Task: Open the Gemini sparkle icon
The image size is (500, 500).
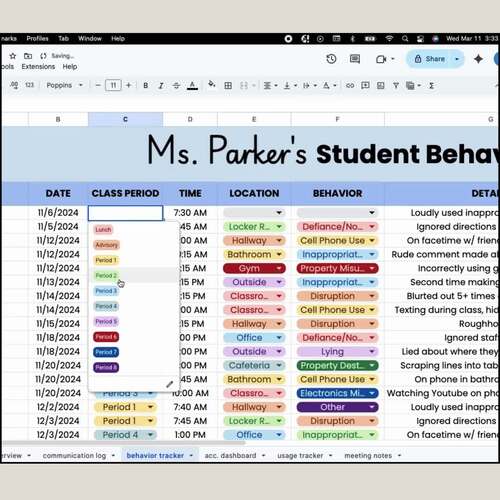Action: pyautogui.click(x=478, y=59)
